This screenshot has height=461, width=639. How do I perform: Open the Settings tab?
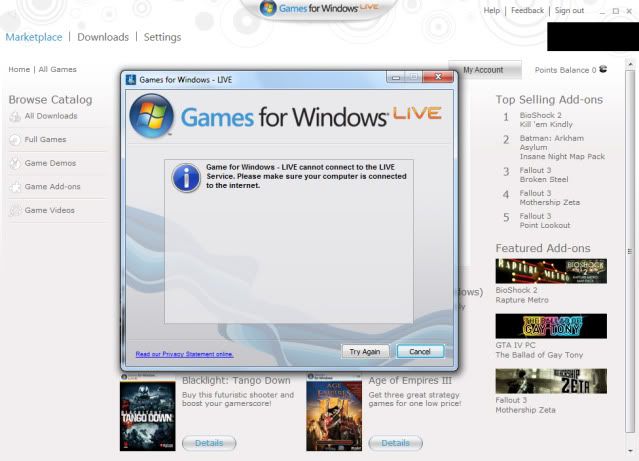point(162,37)
